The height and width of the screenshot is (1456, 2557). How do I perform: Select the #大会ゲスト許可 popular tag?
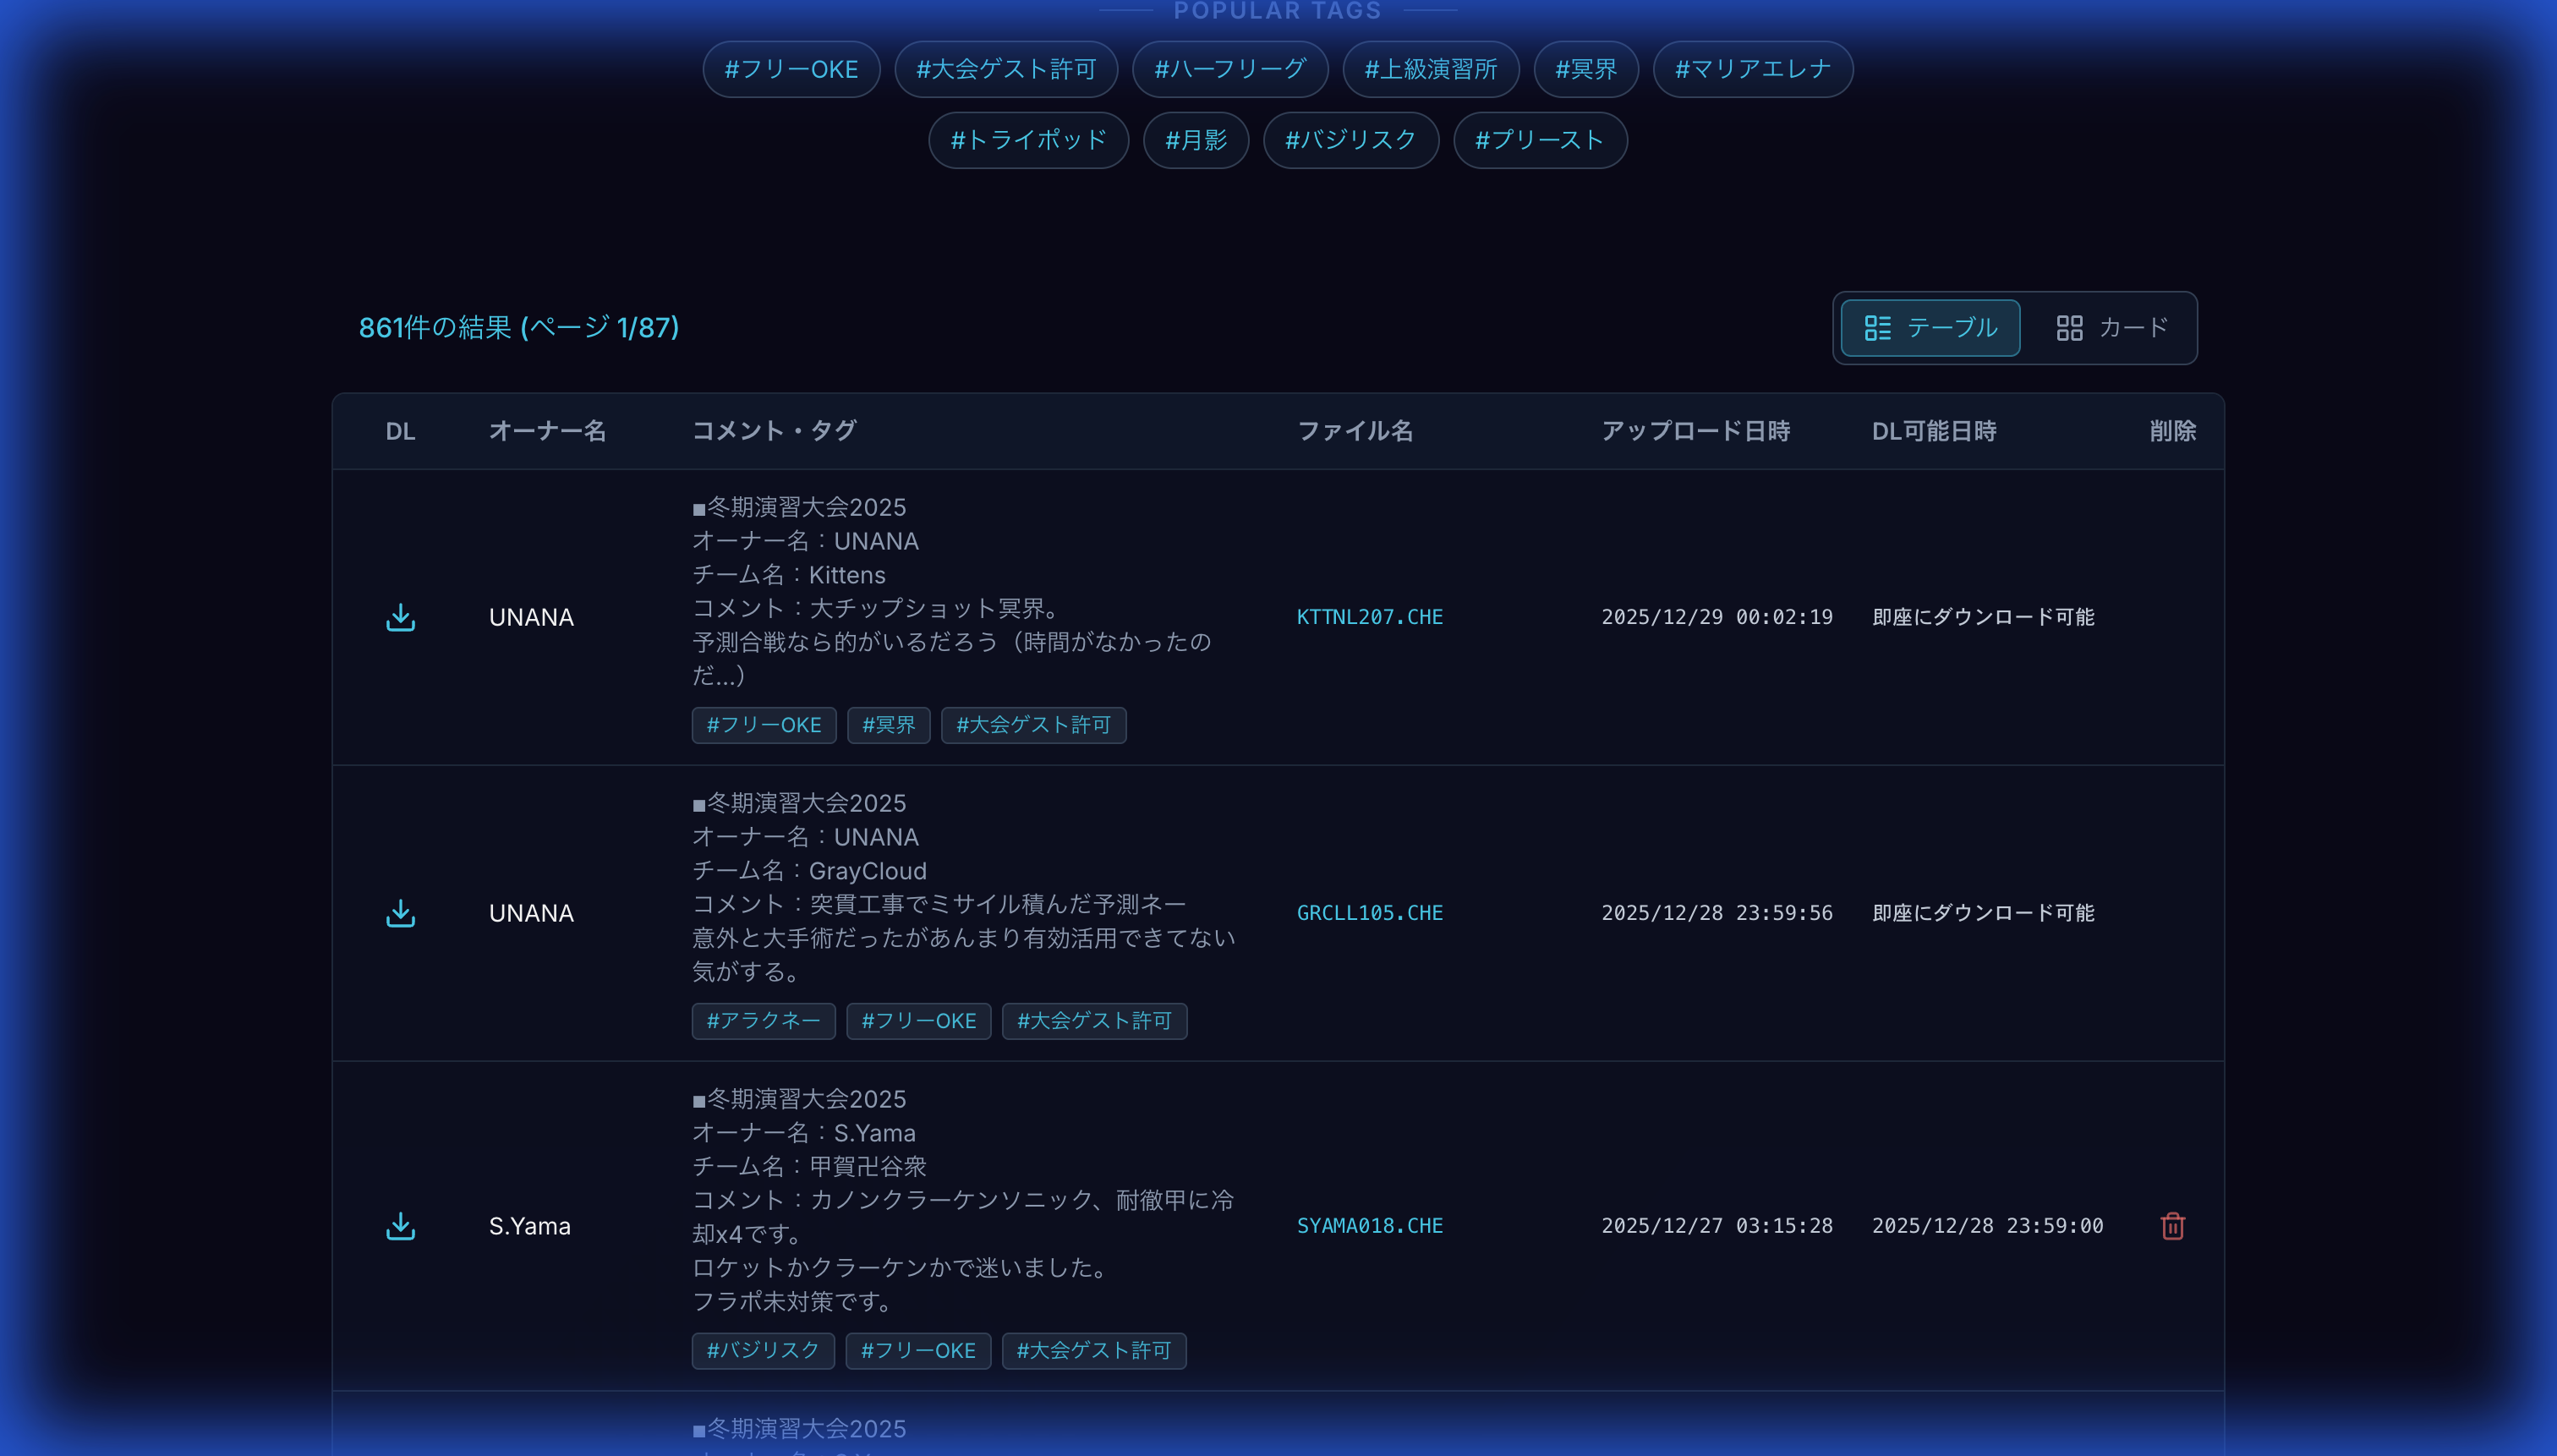[1005, 69]
